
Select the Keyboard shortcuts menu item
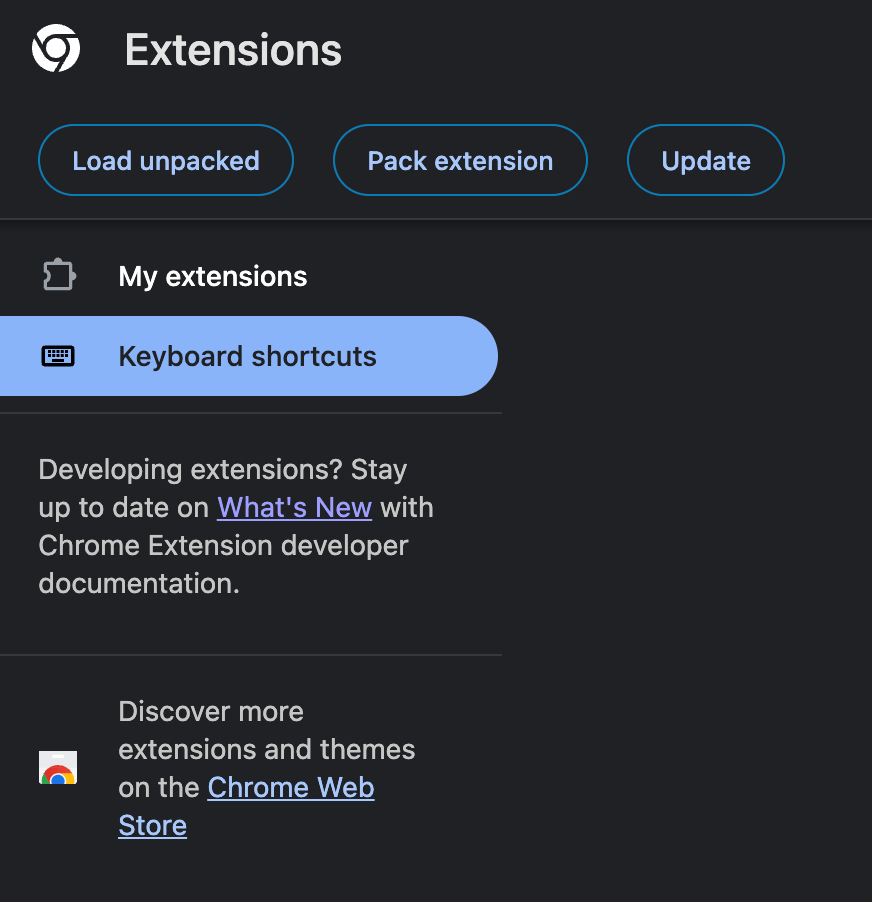[247, 356]
